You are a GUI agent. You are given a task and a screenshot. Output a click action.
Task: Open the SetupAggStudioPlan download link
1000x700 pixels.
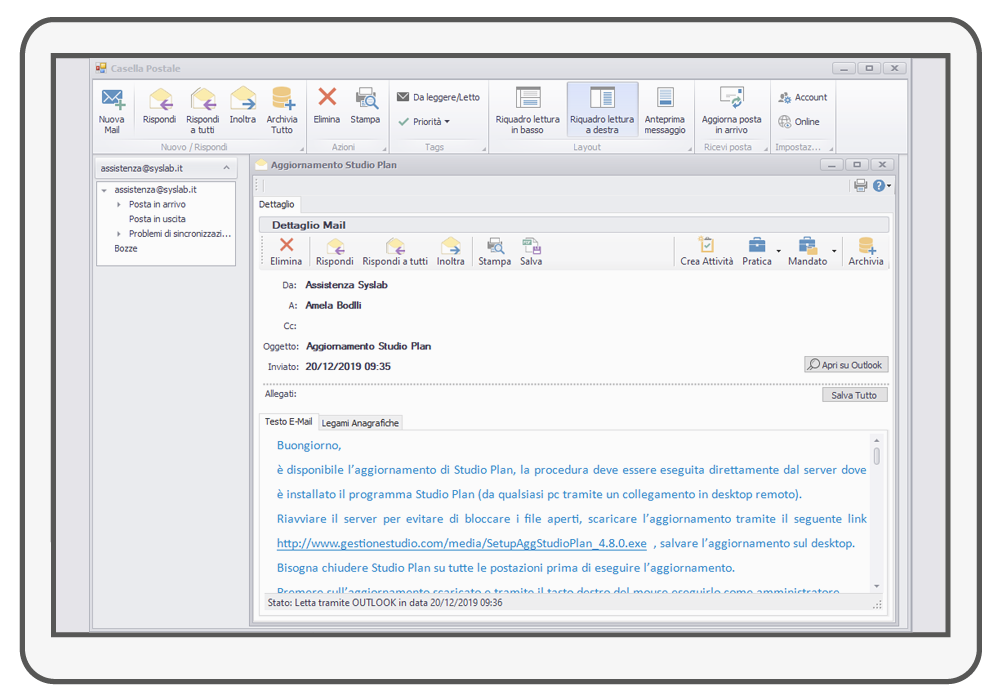pos(462,543)
